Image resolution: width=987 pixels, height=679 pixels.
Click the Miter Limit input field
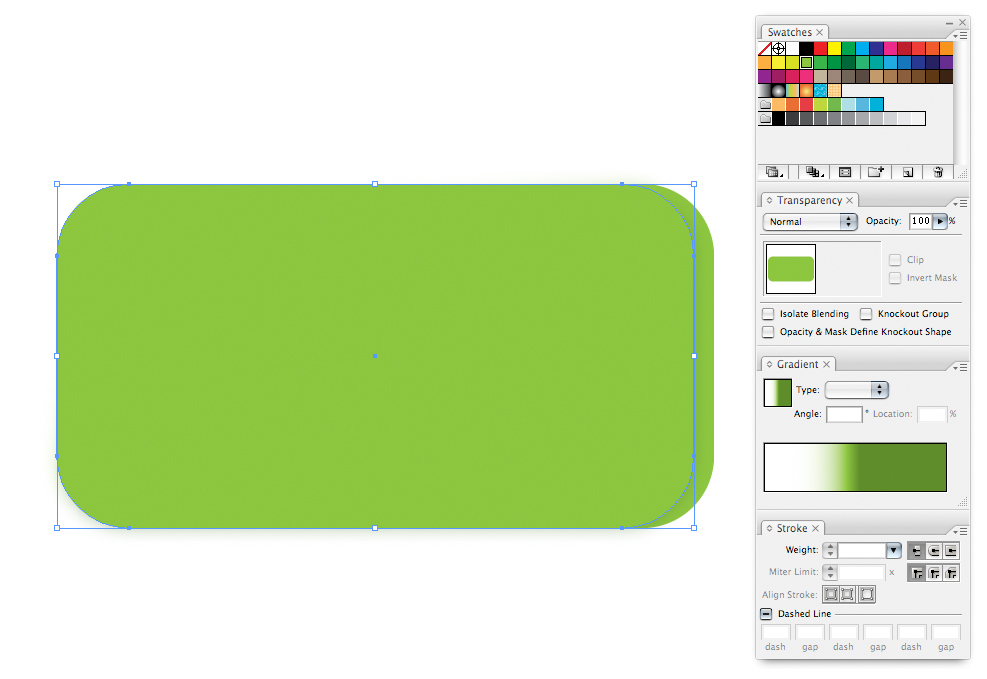[x=862, y=572]
